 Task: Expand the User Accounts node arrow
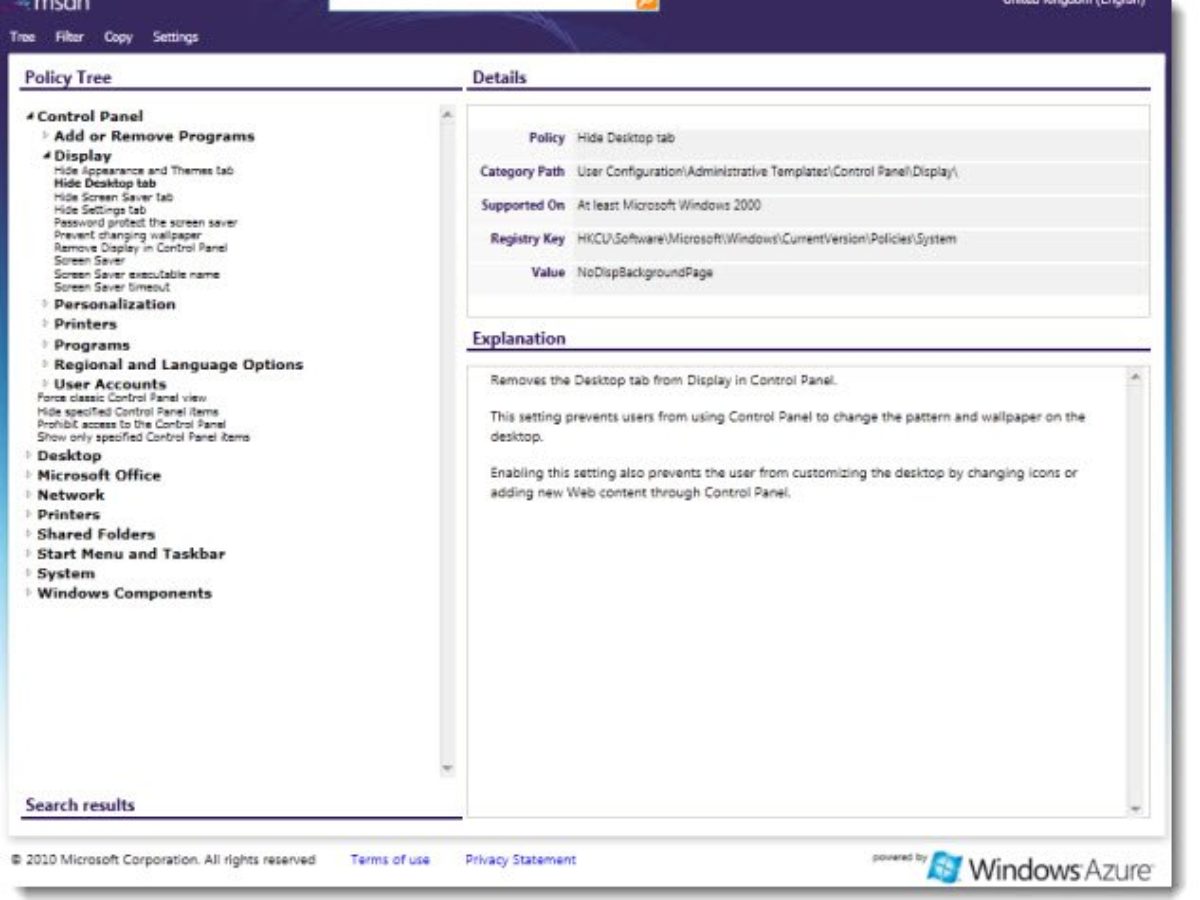coord(46,384)
